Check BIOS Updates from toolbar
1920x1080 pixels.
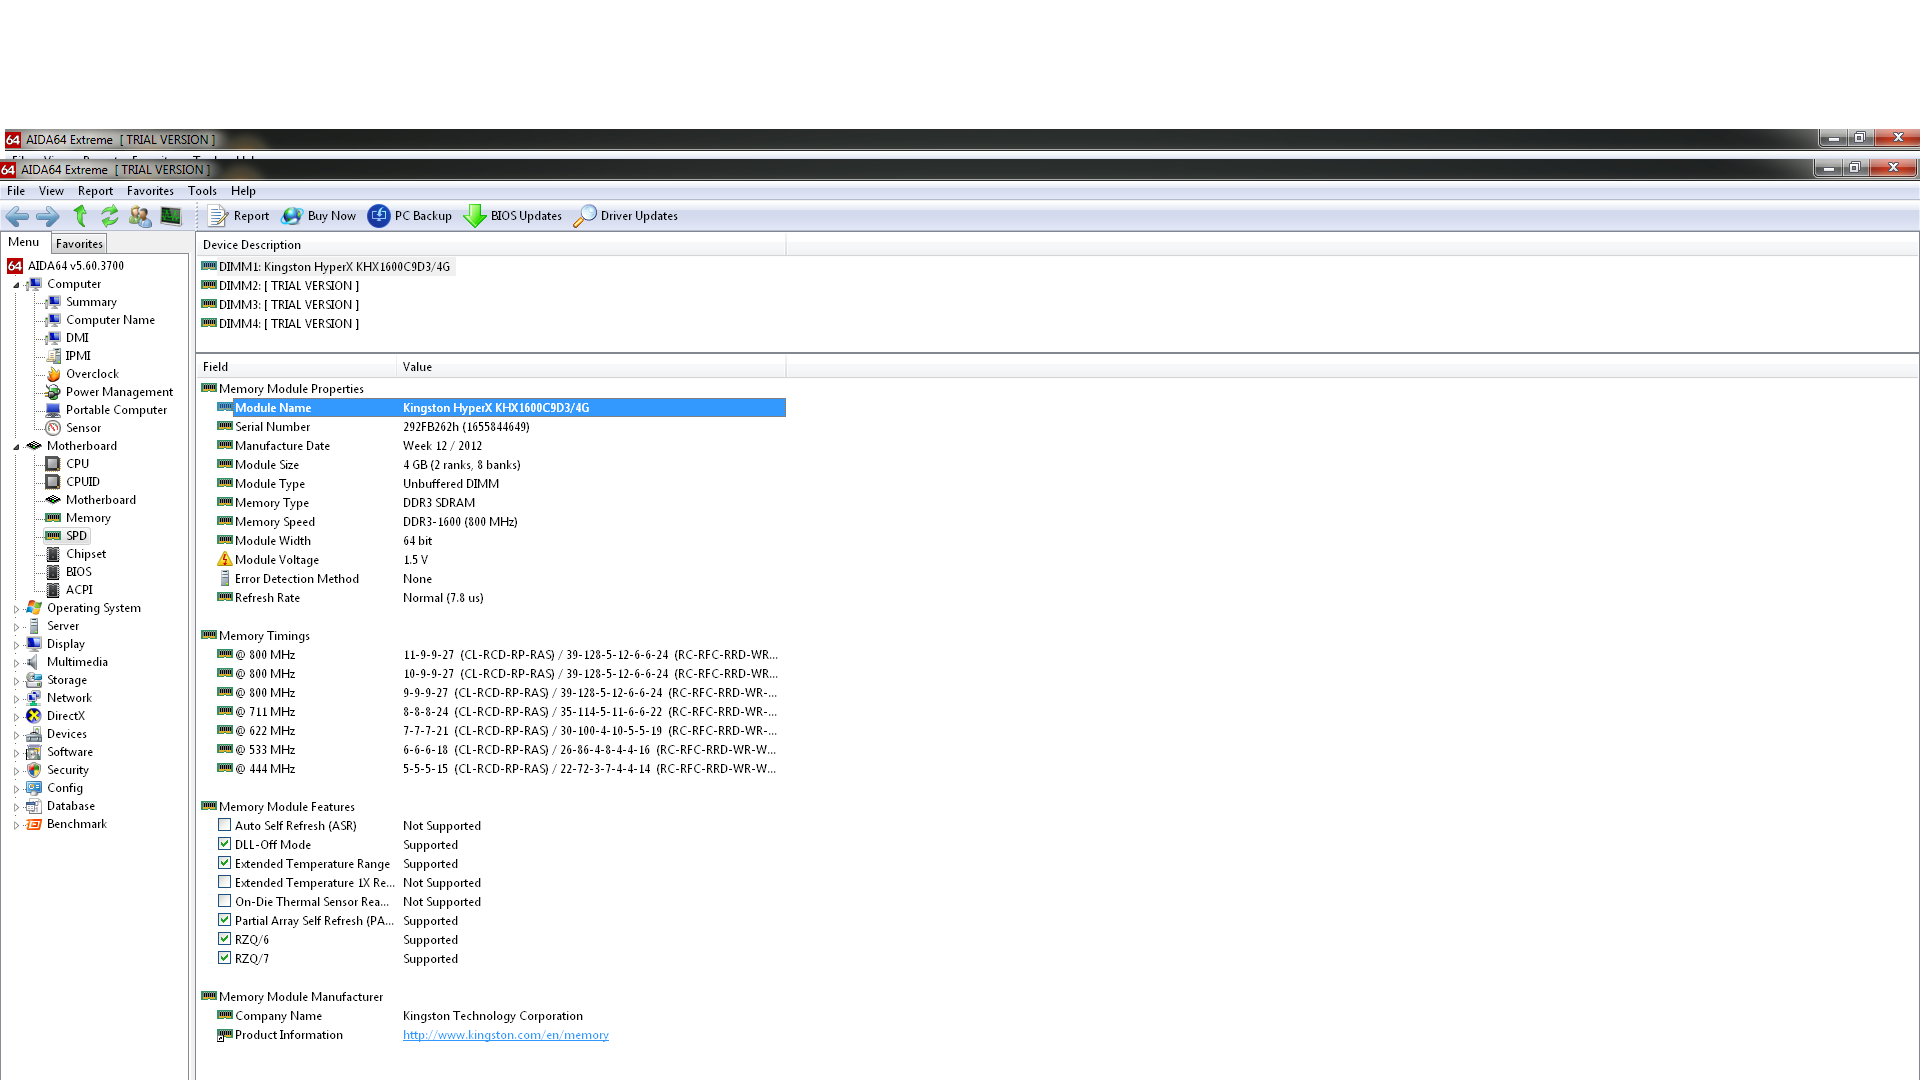pos(513,216)
